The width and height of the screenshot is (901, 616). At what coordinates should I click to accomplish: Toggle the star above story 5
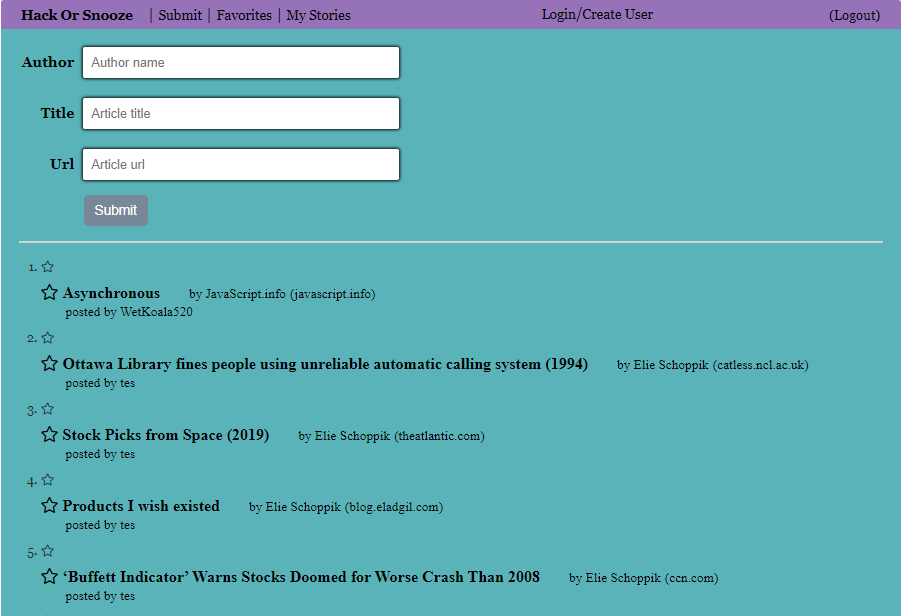[47, 550]
